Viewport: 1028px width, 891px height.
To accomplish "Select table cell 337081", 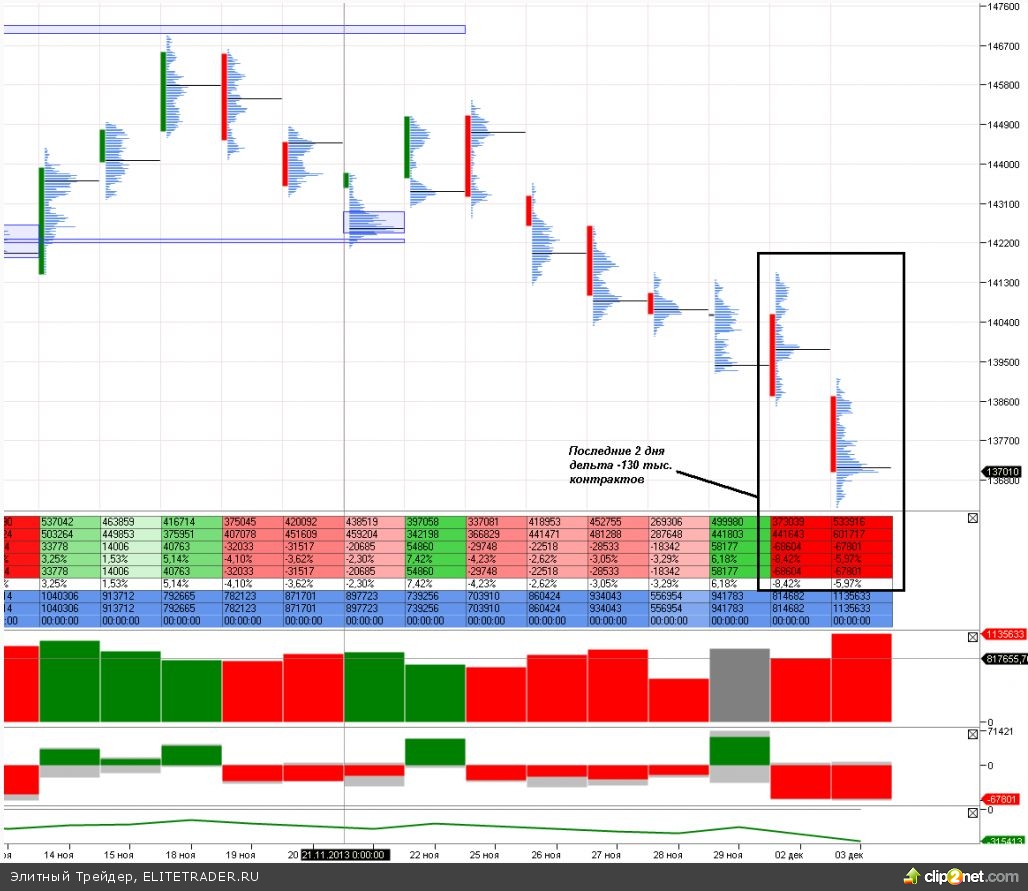I will pos(496,522).
